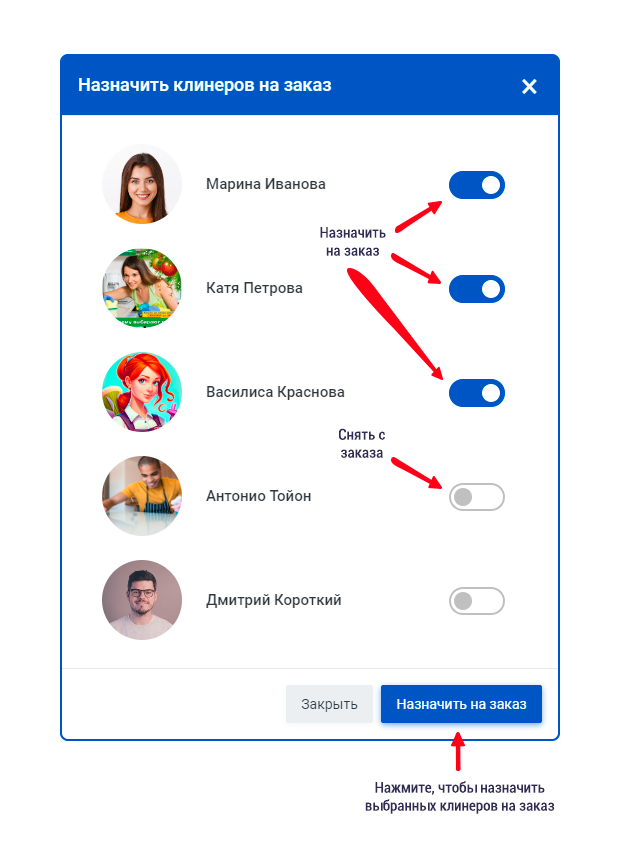Image resolution: width=623 pixels, height=853 pixels.
Task: Turn on Дмитрий Короткий's toggle
Action: 477,601
